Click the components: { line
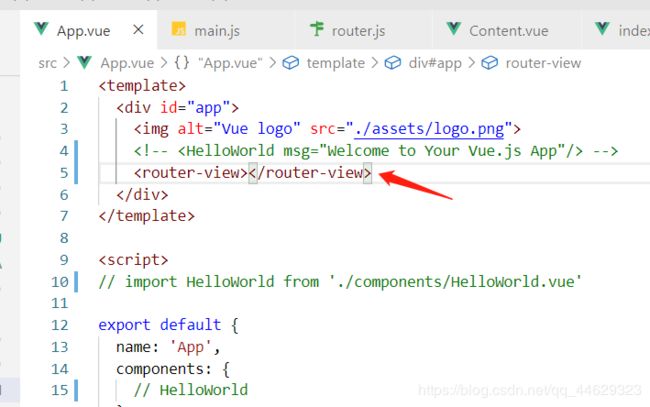 [173, 369]
